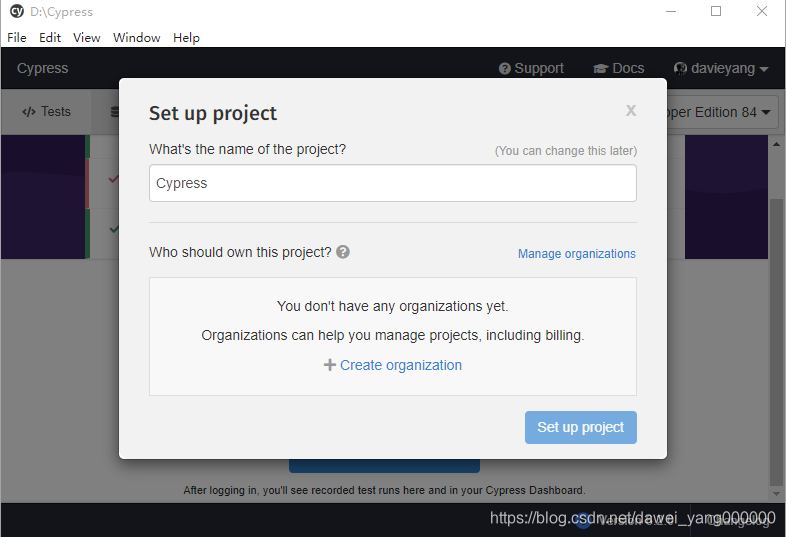
Task: Click the plus icon before Create organization
Action: click(329, 365)
